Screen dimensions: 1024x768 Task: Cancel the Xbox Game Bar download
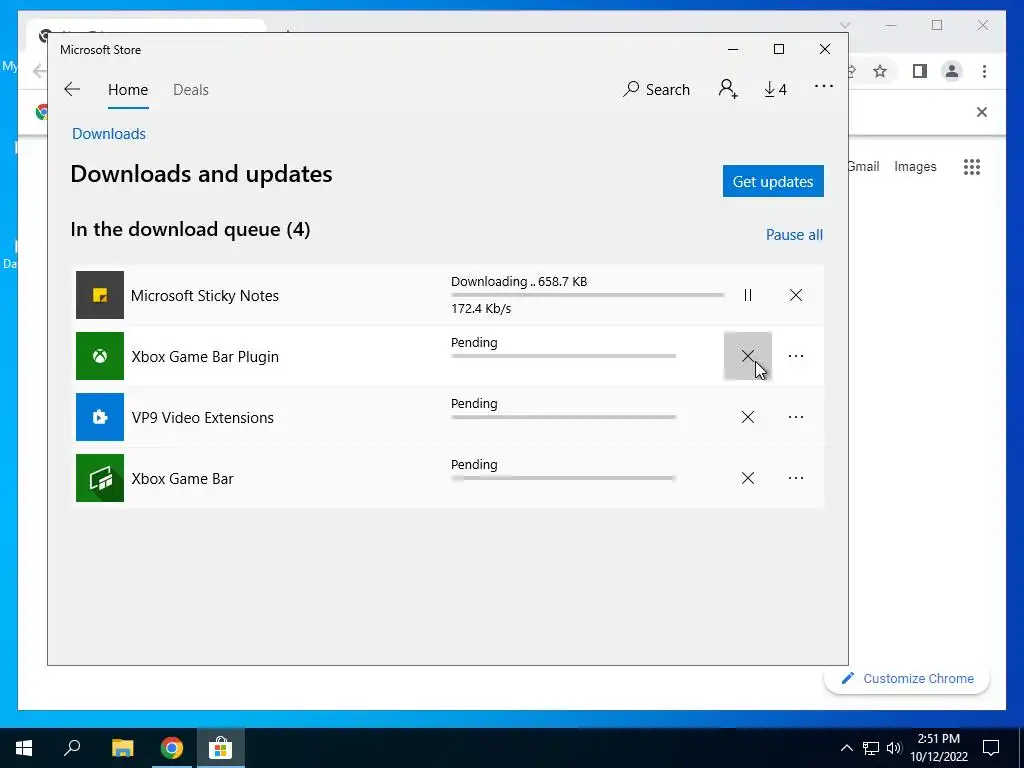748,478
